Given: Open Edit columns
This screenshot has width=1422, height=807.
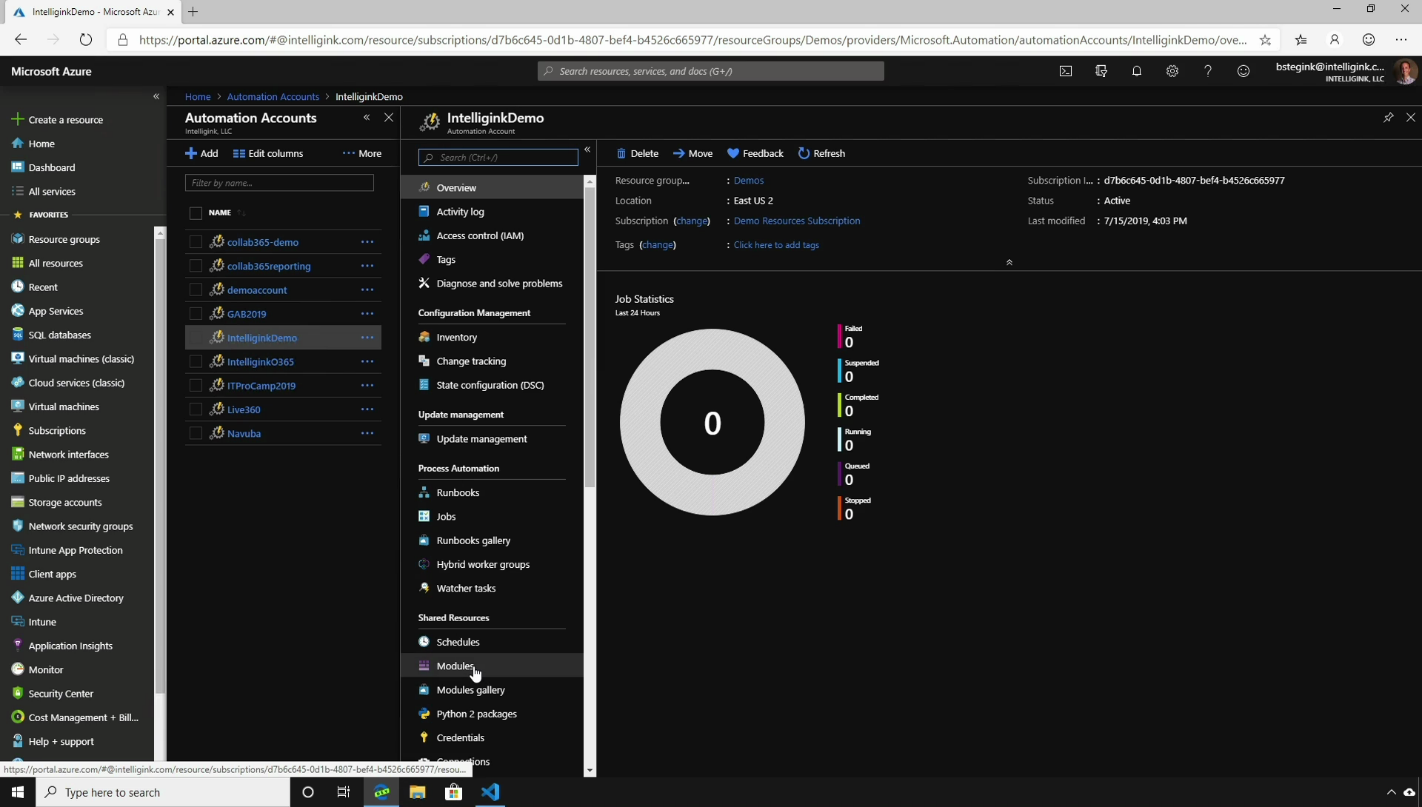Looking at the screenshot, I should (268, 154).
